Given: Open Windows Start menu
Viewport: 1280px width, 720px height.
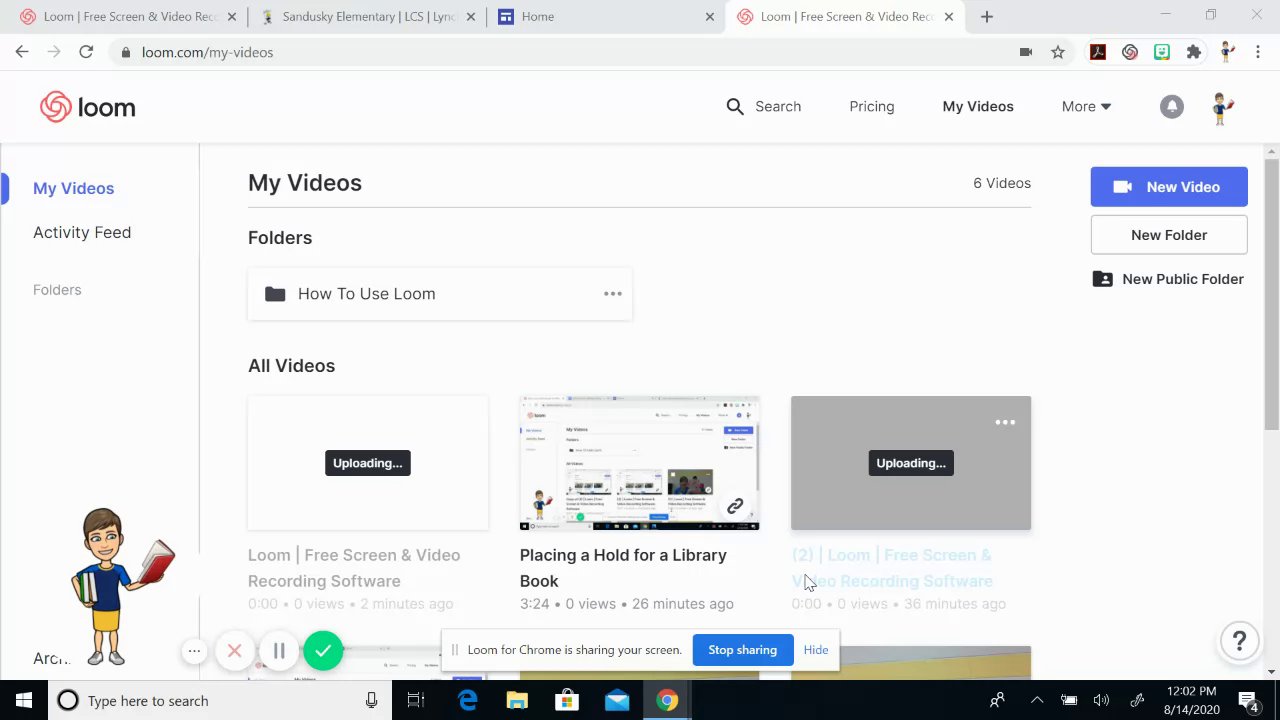Looking at the screenshot, I should pyautogui.click(x=24, y=700).
